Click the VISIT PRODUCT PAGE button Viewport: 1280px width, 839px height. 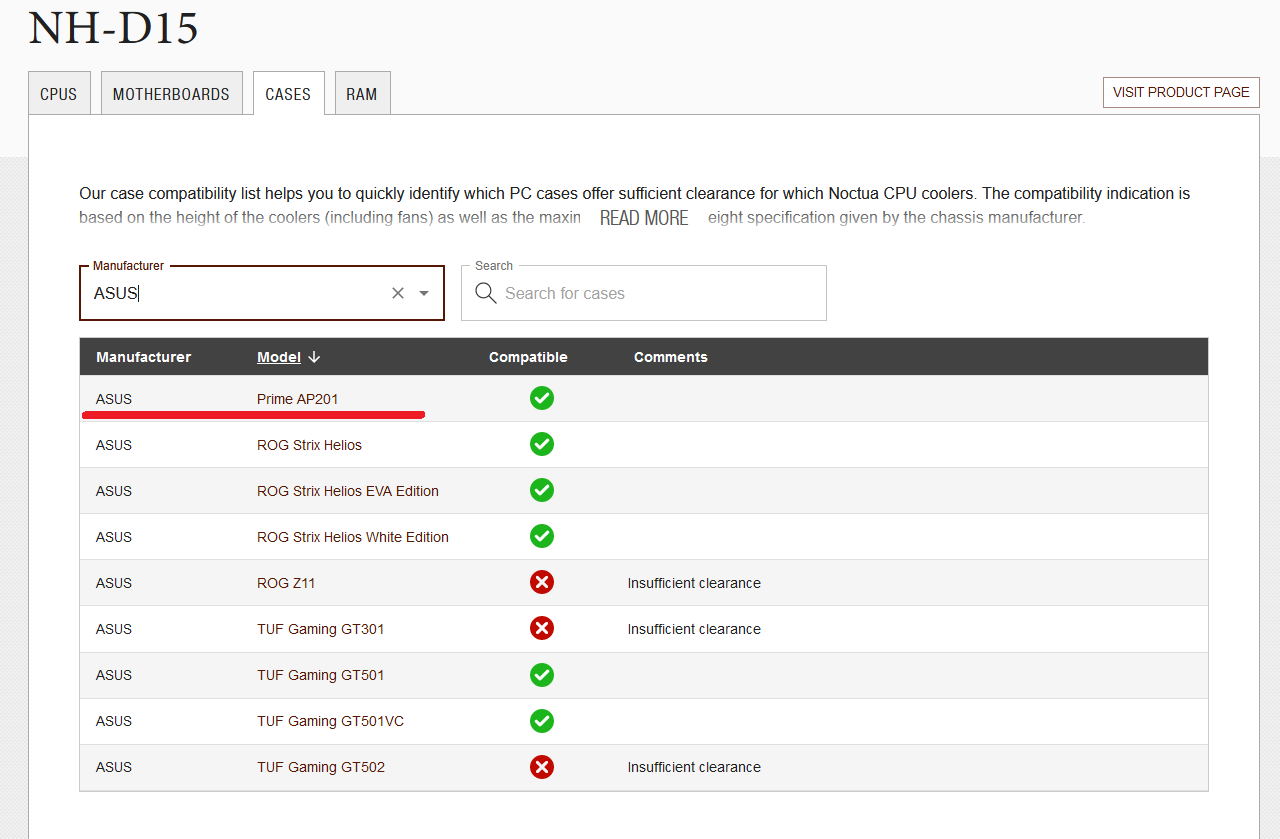tap(1181, 92)
